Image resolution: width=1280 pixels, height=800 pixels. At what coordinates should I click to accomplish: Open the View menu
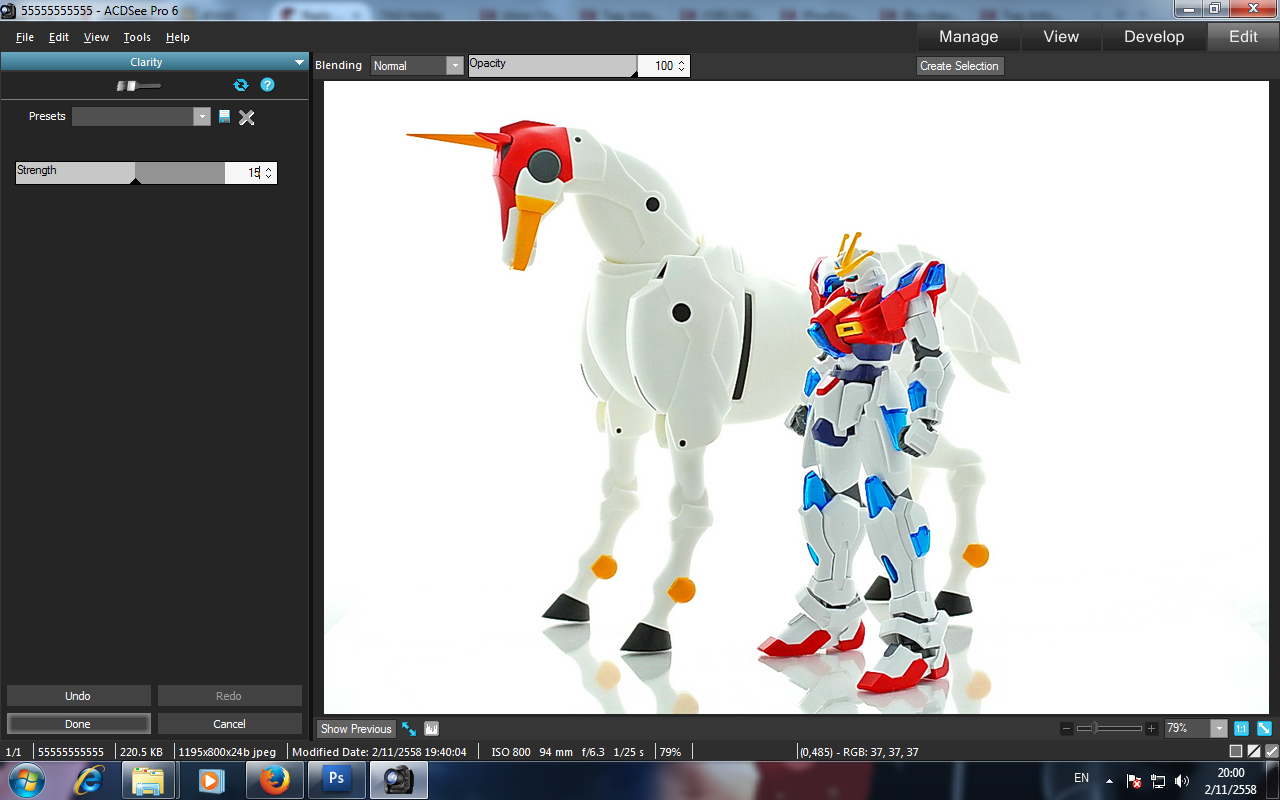pos(96,37)
